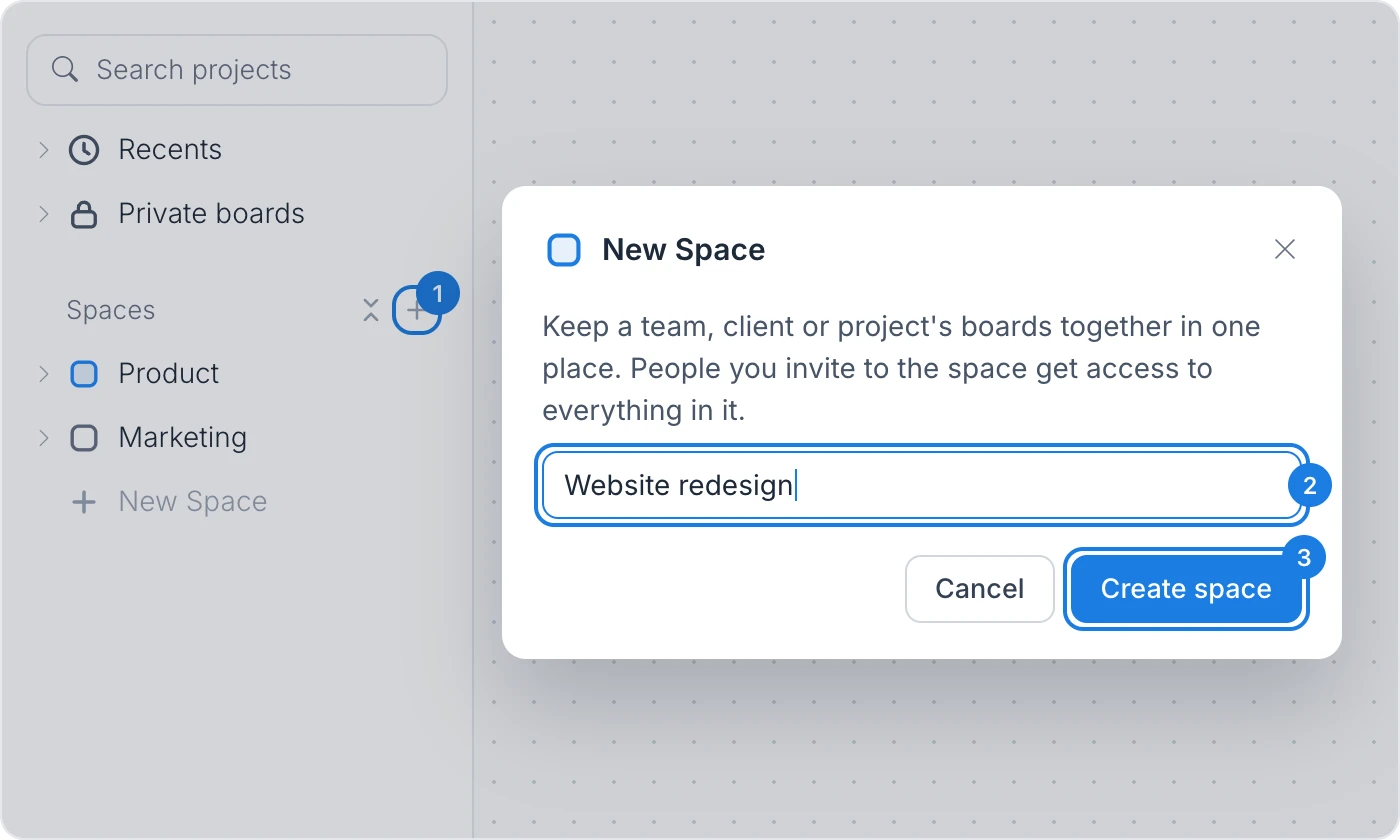Click the Recents clock icon

[x=84, y=150]
